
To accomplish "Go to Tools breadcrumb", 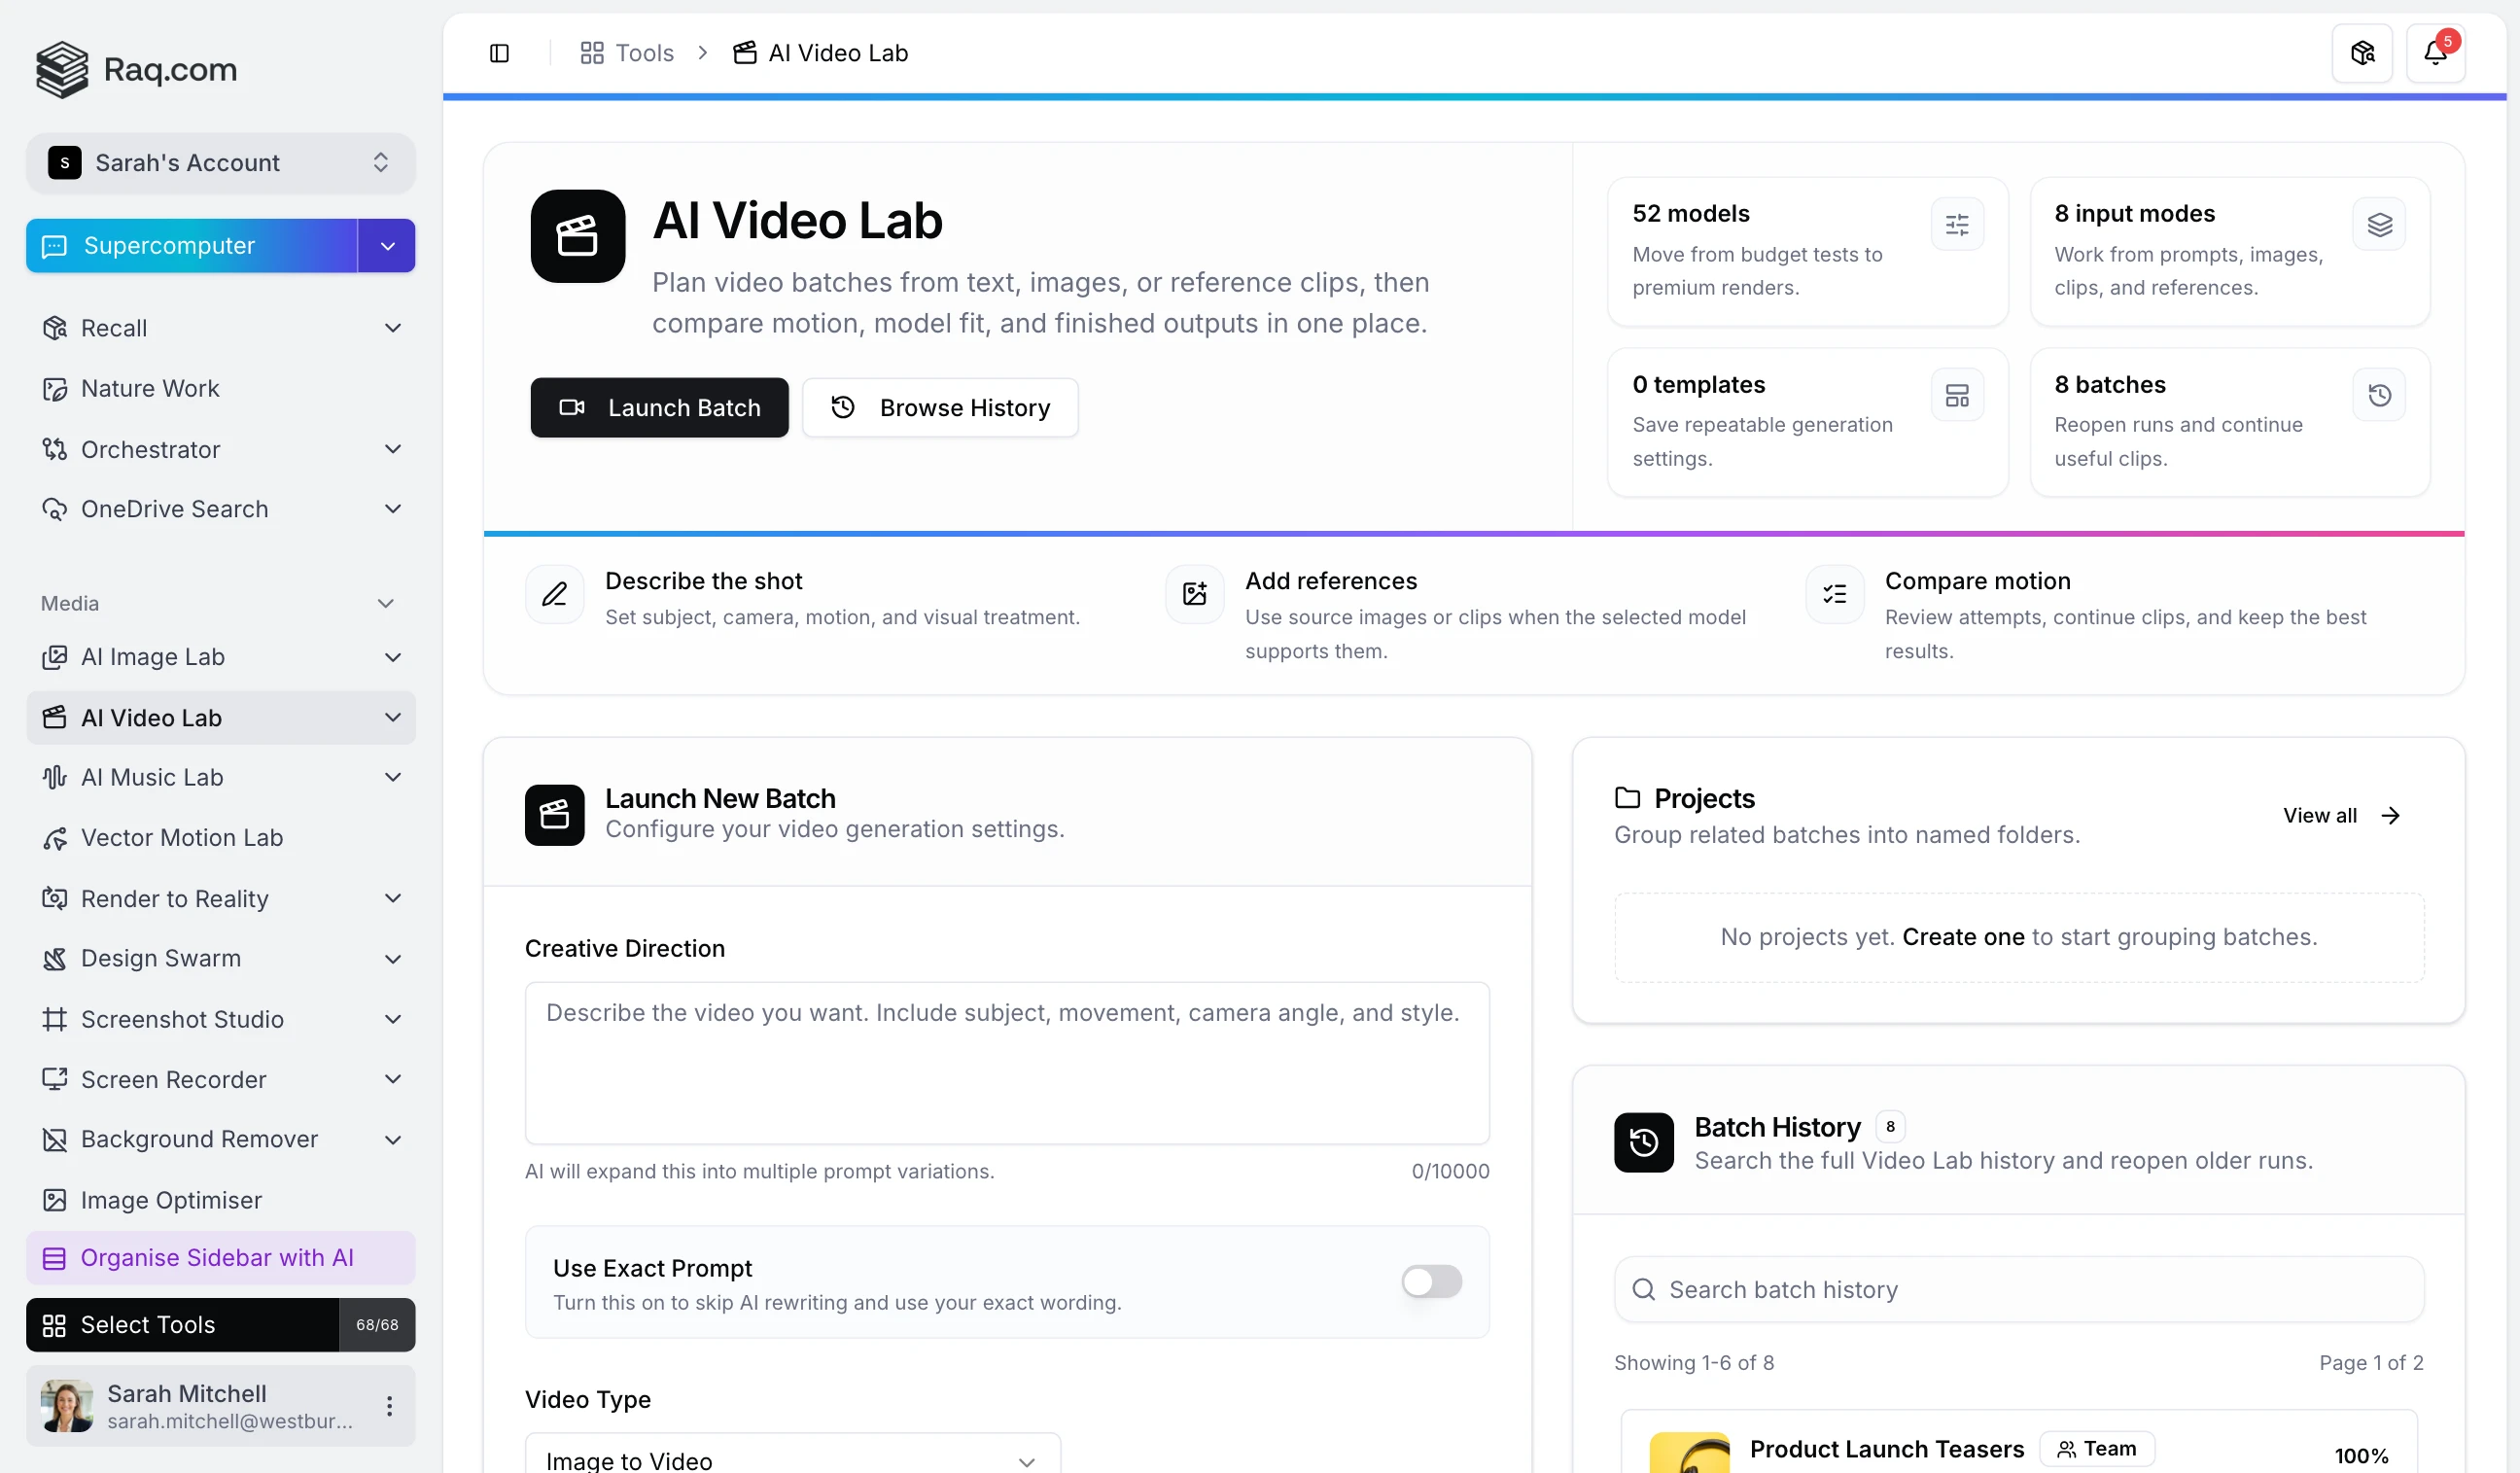I will click(627, 53).
